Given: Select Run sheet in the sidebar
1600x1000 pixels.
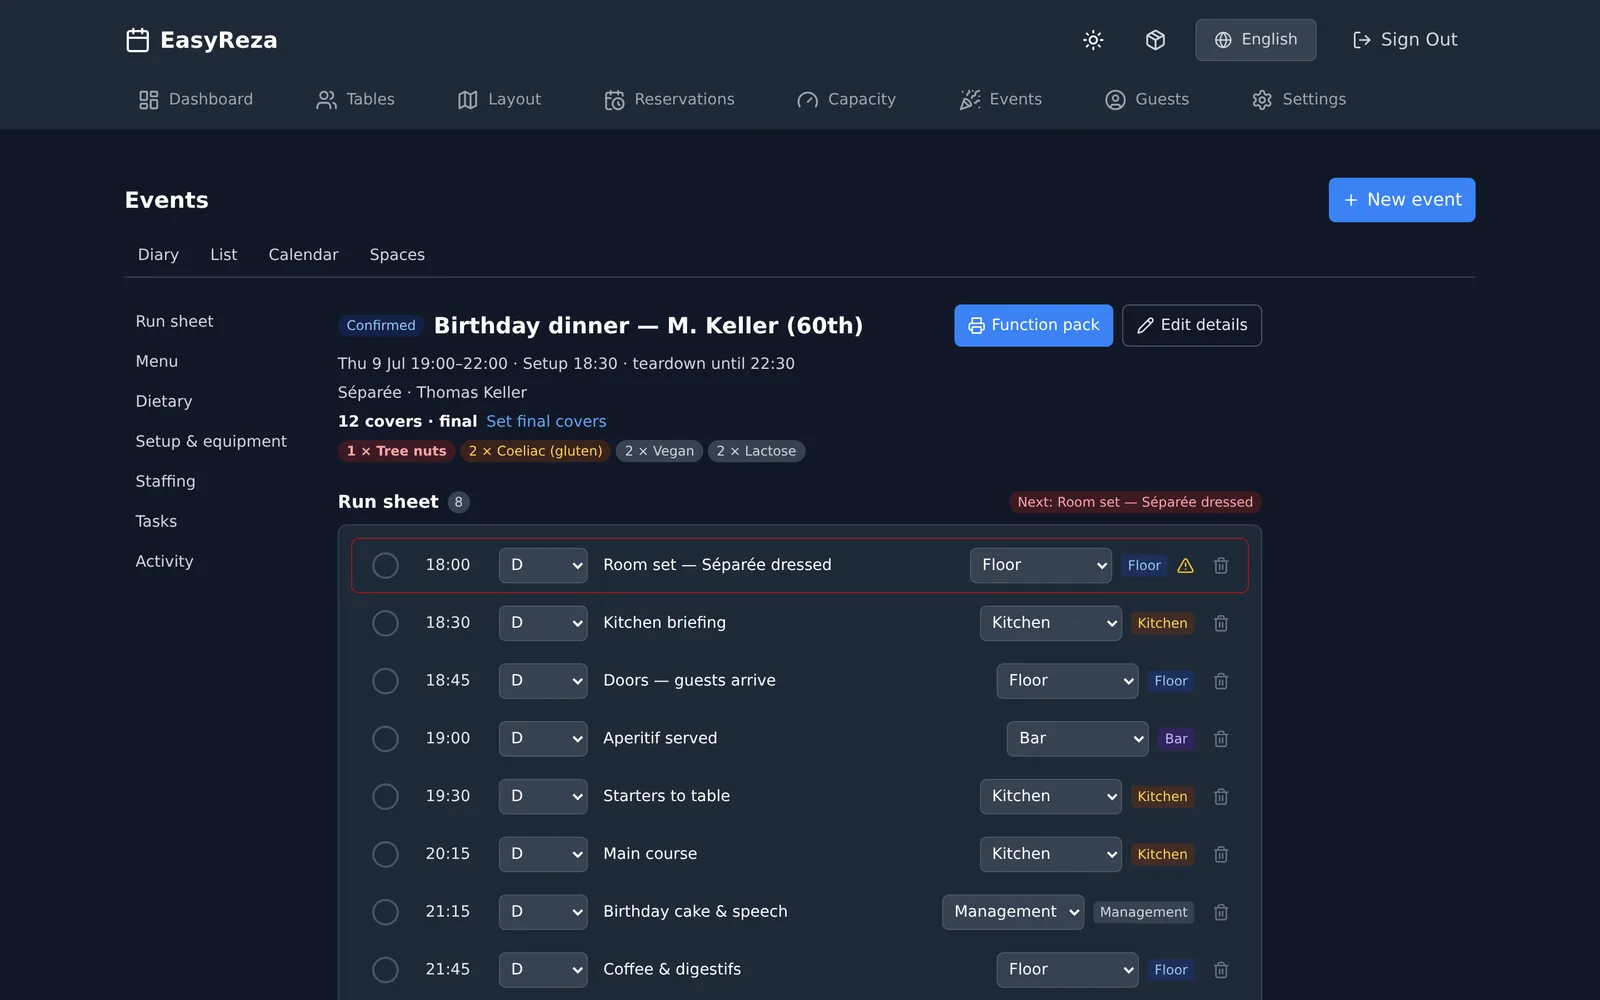Looking at the screenshot, I should point(175,322).
